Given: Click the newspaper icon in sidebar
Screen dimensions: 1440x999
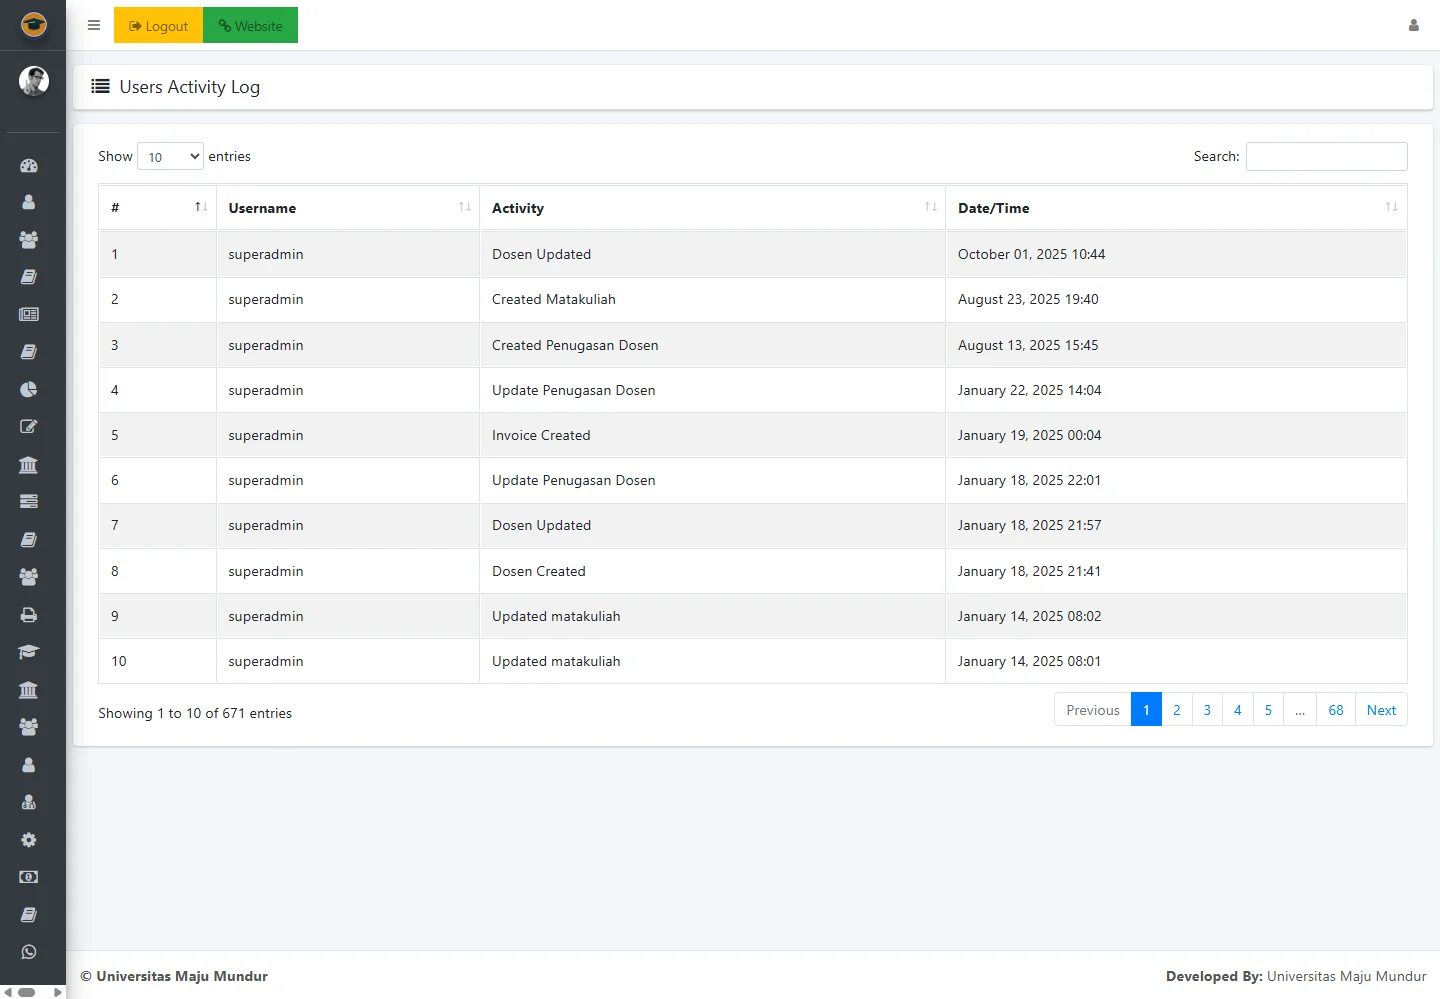Looking at the screenshot, I should 29,314.
